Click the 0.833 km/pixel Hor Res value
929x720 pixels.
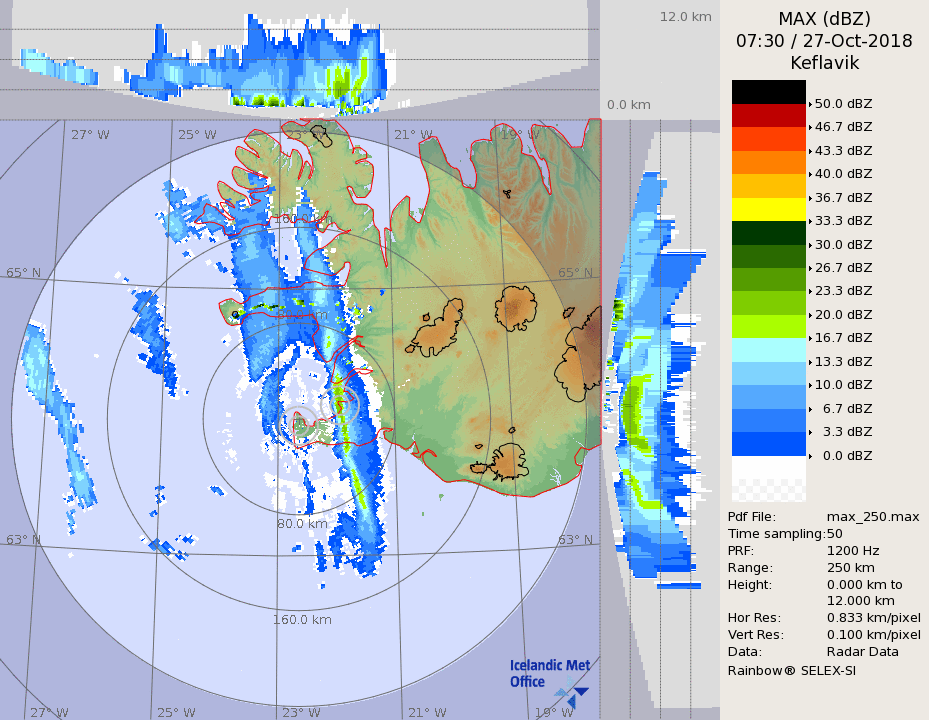(x=873, y=618)
